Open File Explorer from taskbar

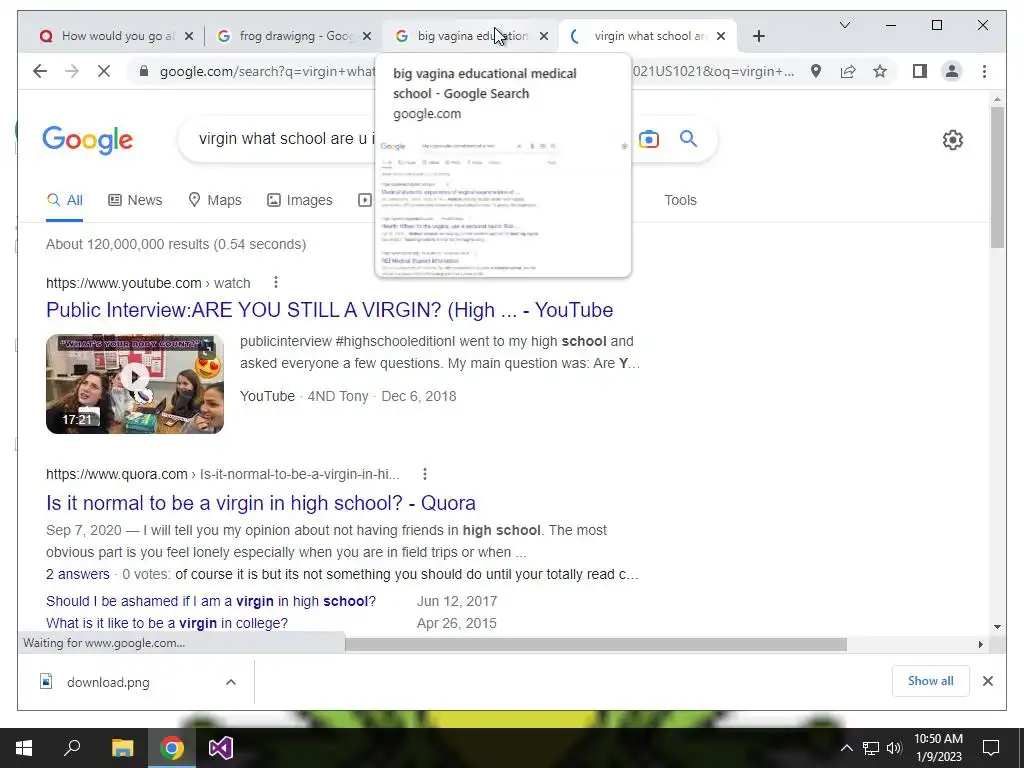coord(122,748)
